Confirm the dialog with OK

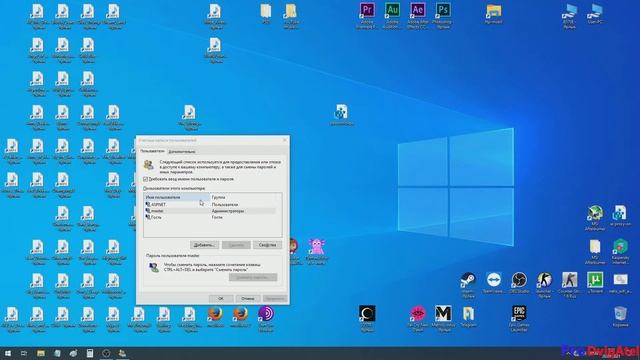(x=221, y=298)
